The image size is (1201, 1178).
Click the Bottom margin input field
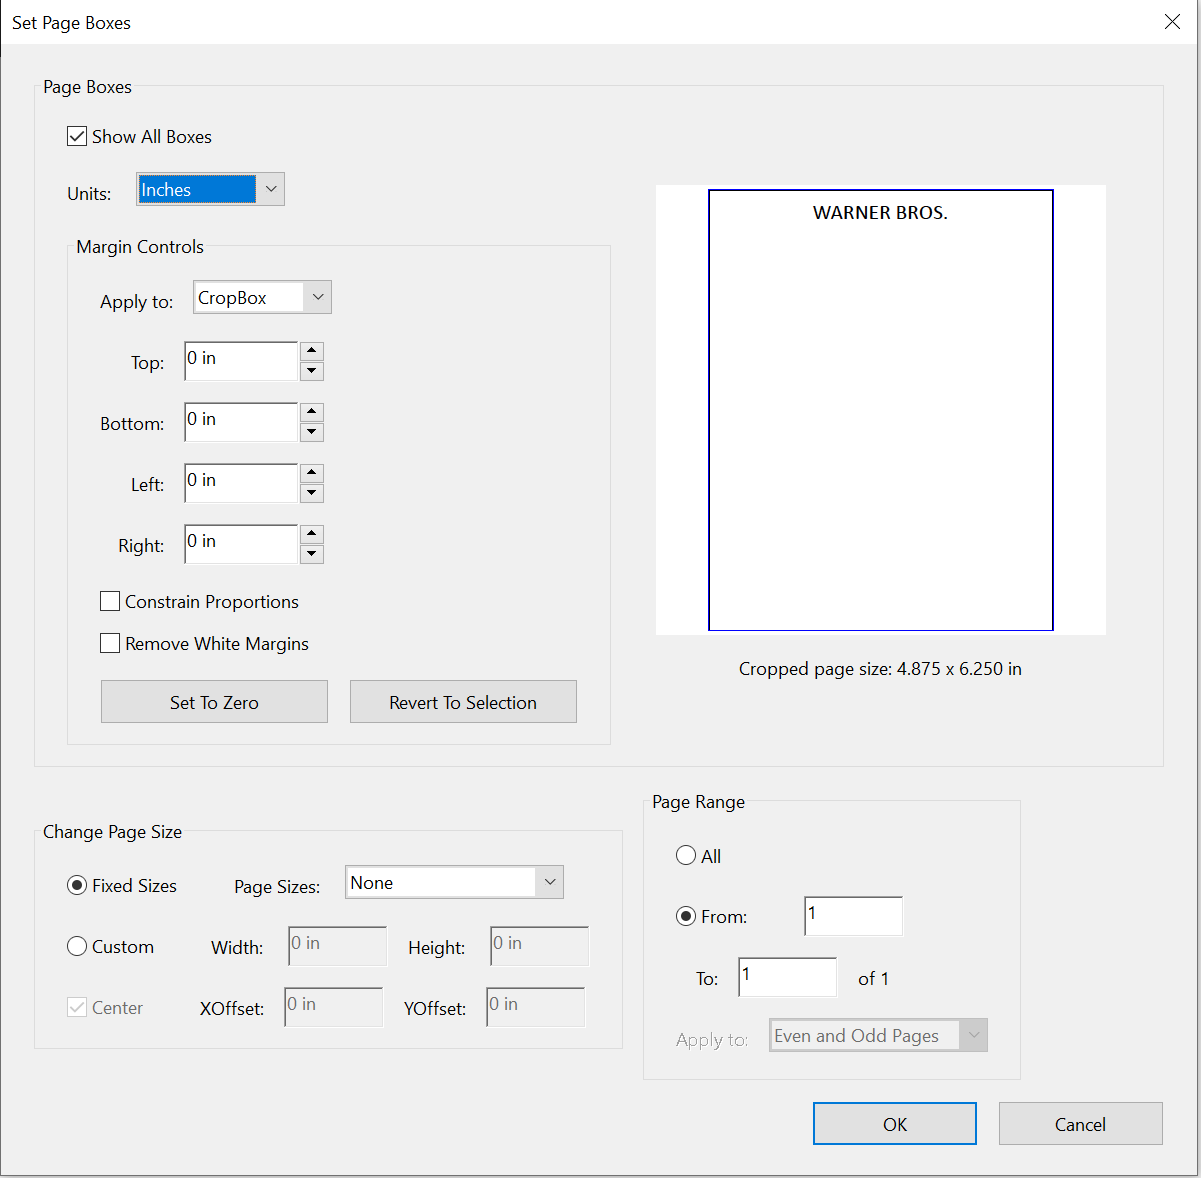[241, 422]
